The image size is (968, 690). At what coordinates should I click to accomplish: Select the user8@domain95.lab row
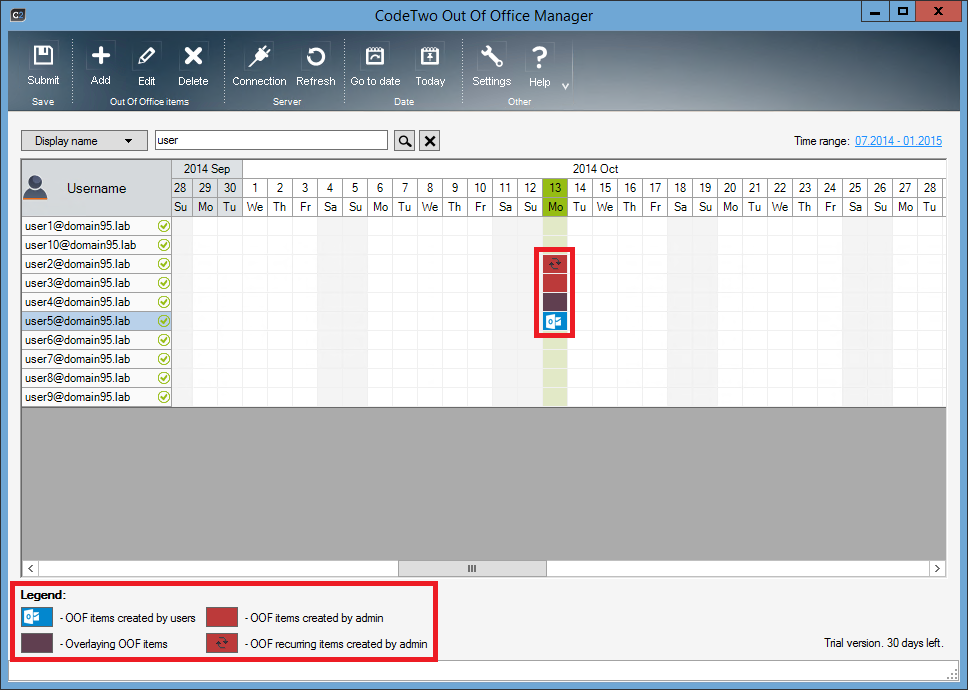point(96,378)
